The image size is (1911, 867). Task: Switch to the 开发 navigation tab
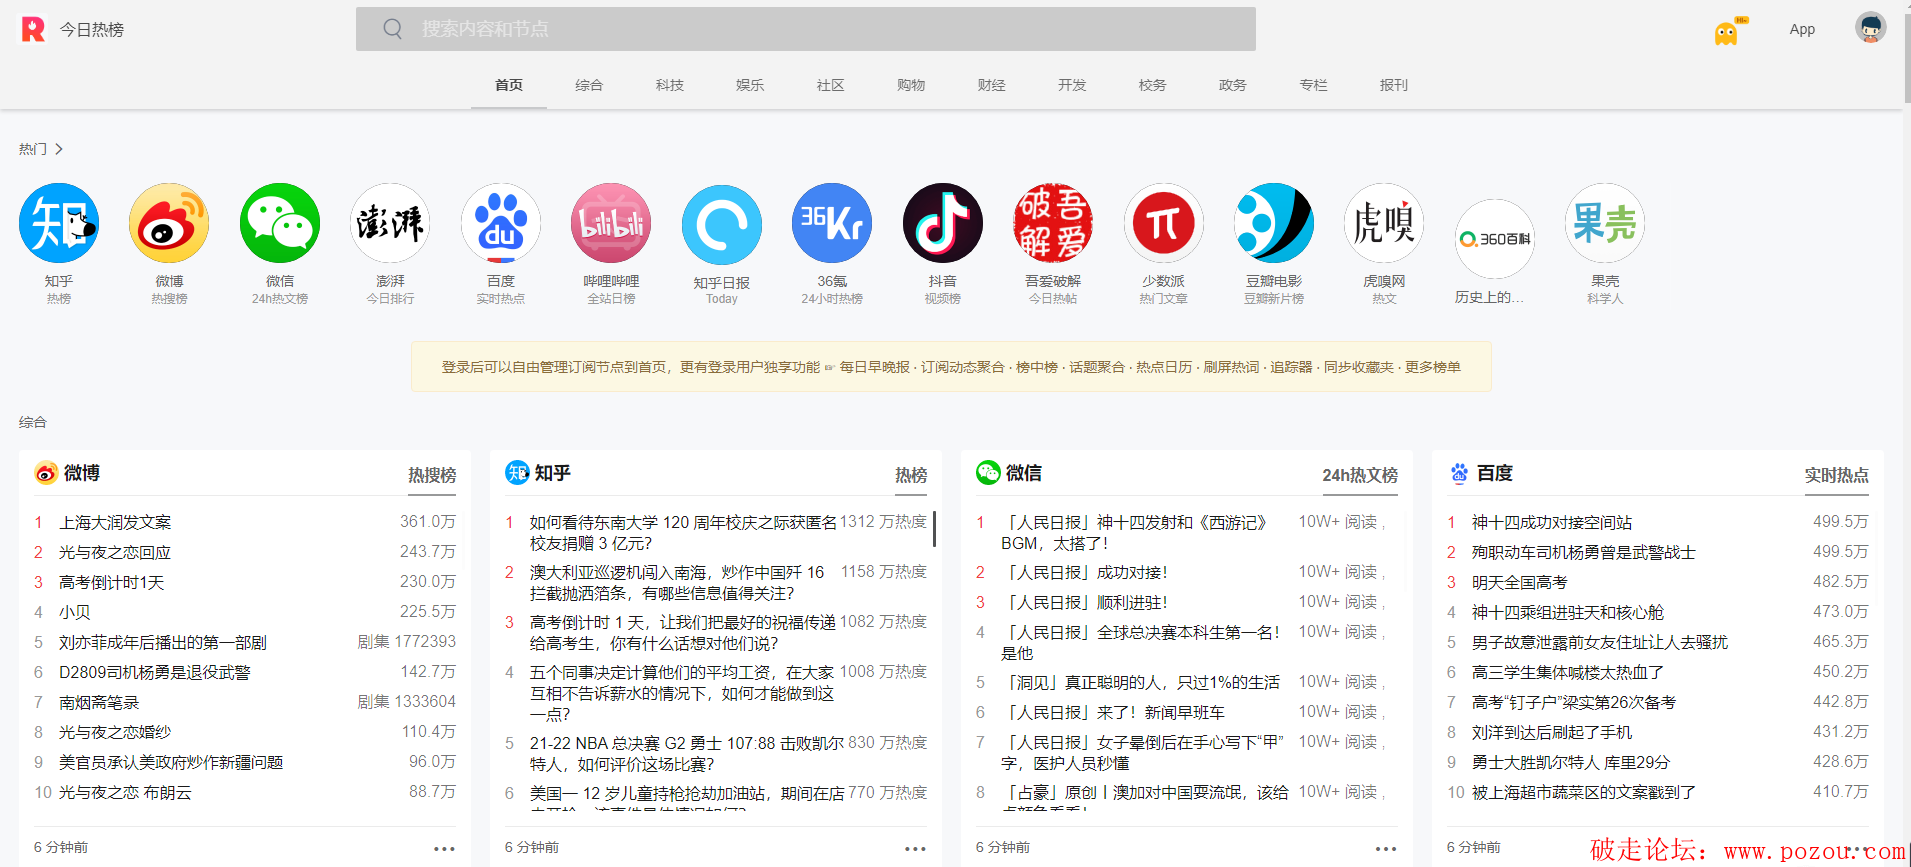point(1072,85)
